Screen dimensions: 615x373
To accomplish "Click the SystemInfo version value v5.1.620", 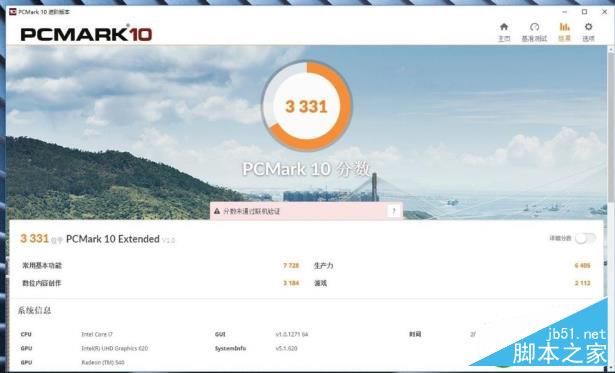I will pyautogui.click(x=286, y=348).
